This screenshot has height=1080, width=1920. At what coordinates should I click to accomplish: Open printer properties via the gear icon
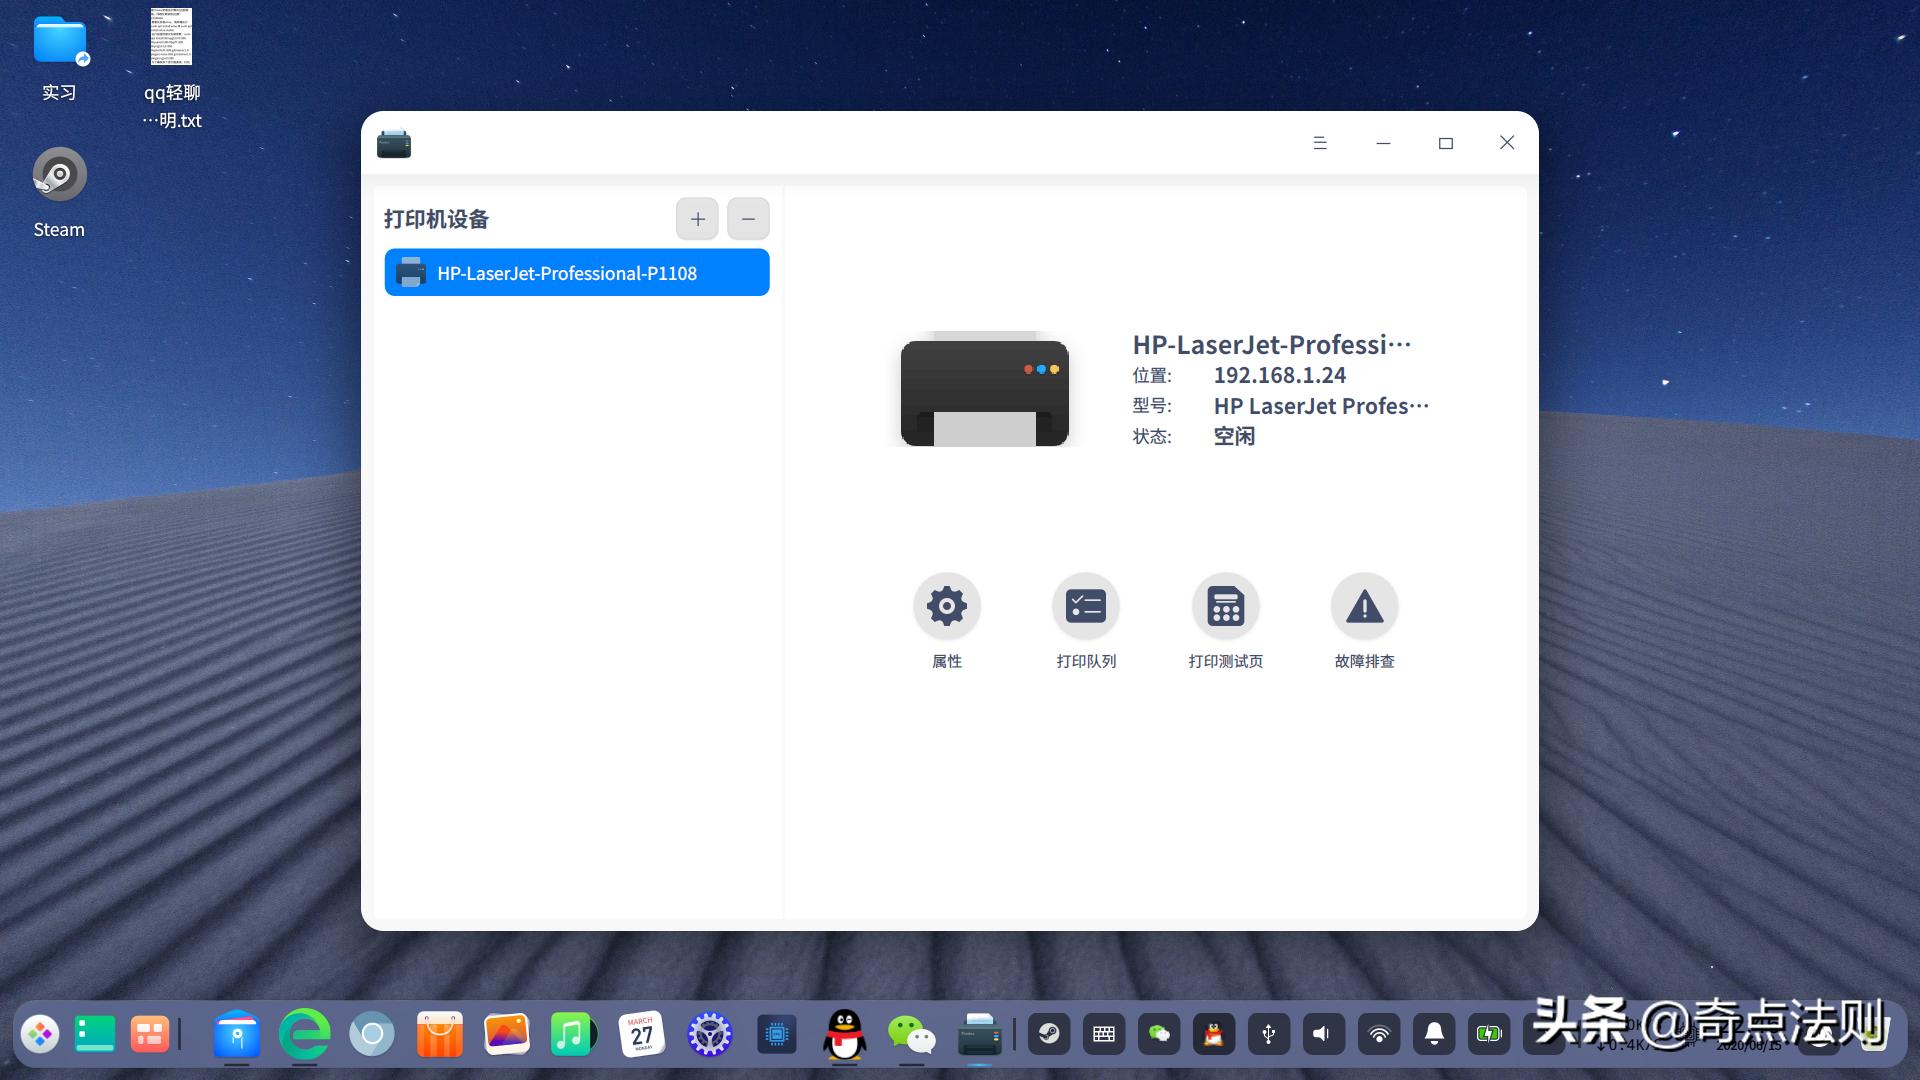946,606
